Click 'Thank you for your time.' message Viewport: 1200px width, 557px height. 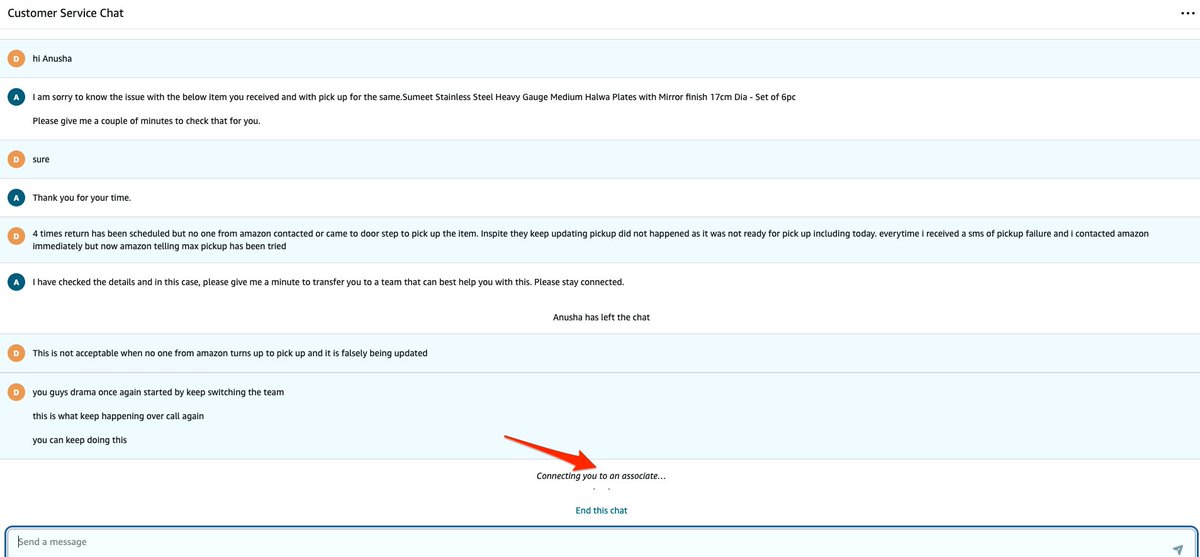pyautogui.click(x=81, y=198)
